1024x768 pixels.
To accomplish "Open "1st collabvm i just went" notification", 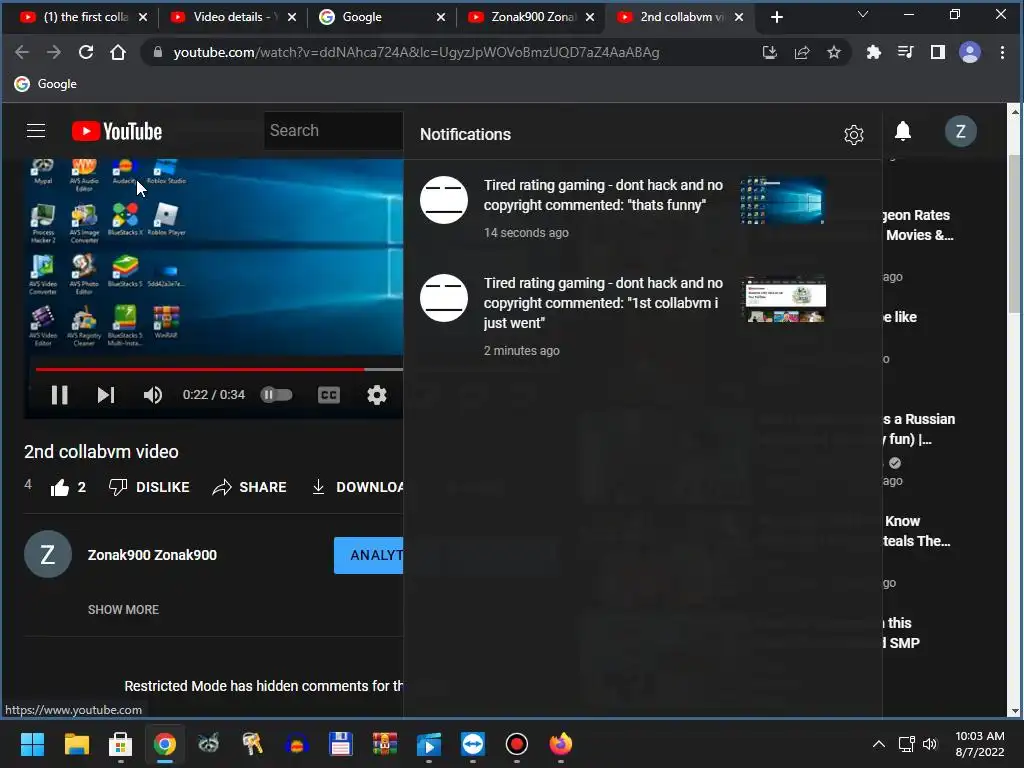I will point(643,316).
